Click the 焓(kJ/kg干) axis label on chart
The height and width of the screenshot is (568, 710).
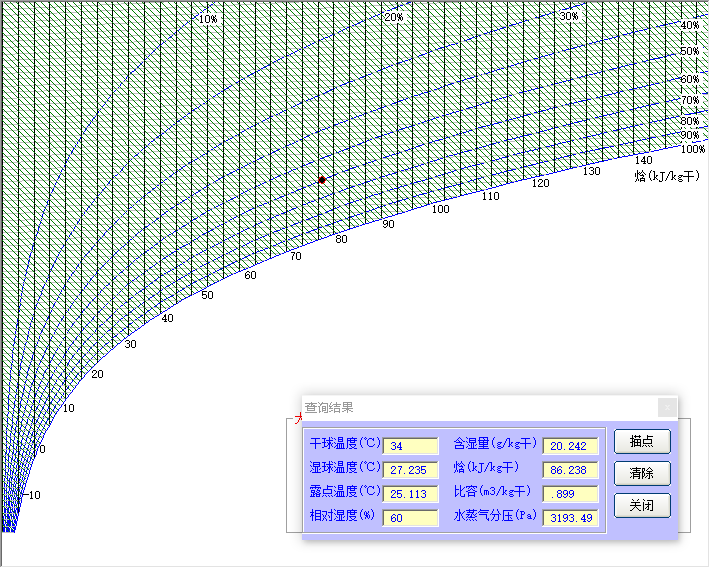(x=666, y=176)
